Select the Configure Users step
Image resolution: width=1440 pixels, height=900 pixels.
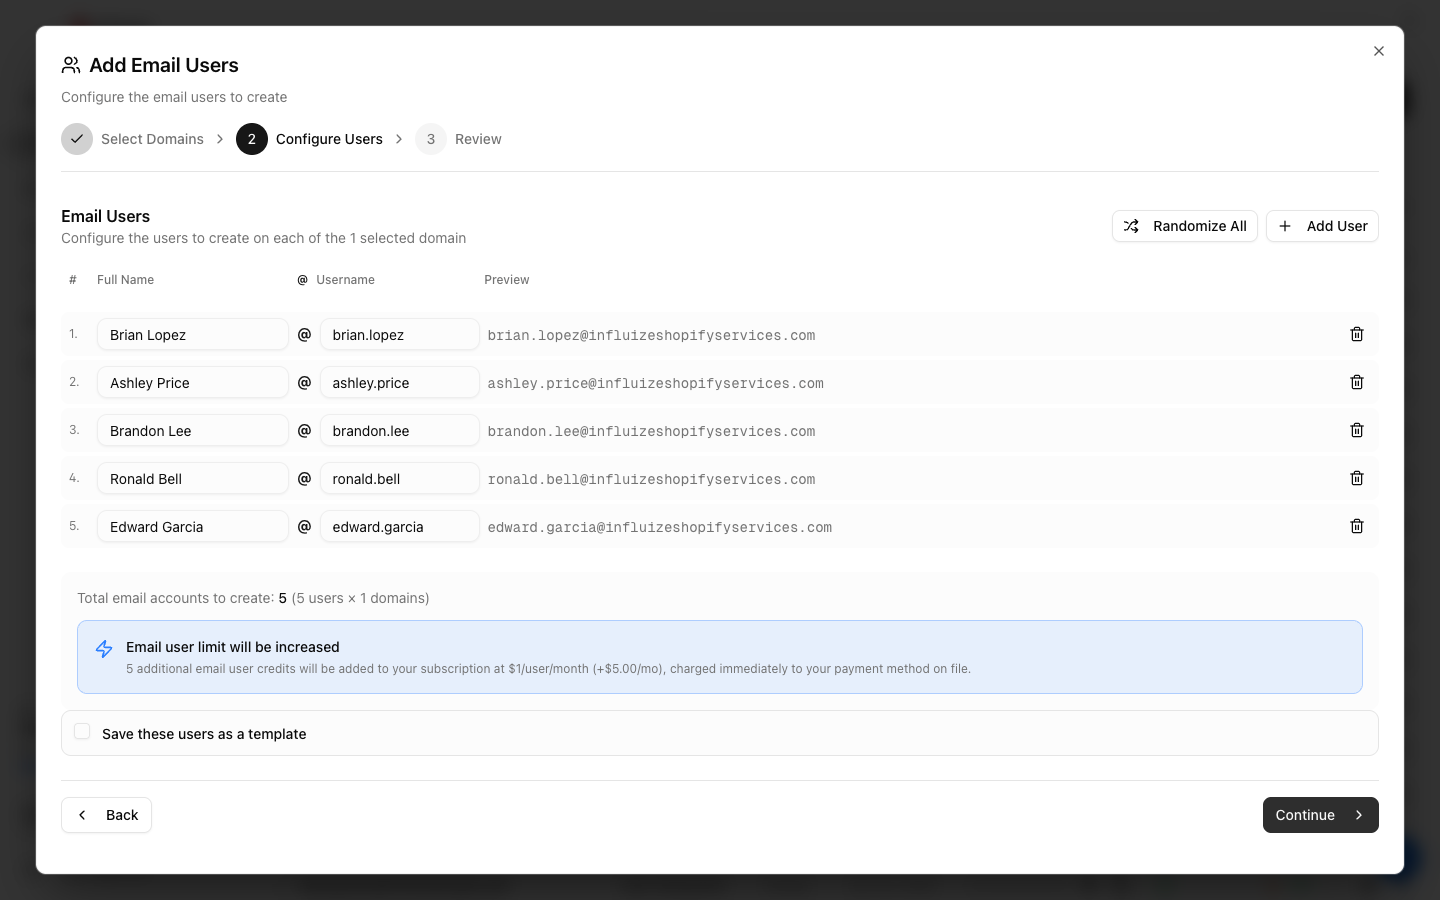[329, 139]
